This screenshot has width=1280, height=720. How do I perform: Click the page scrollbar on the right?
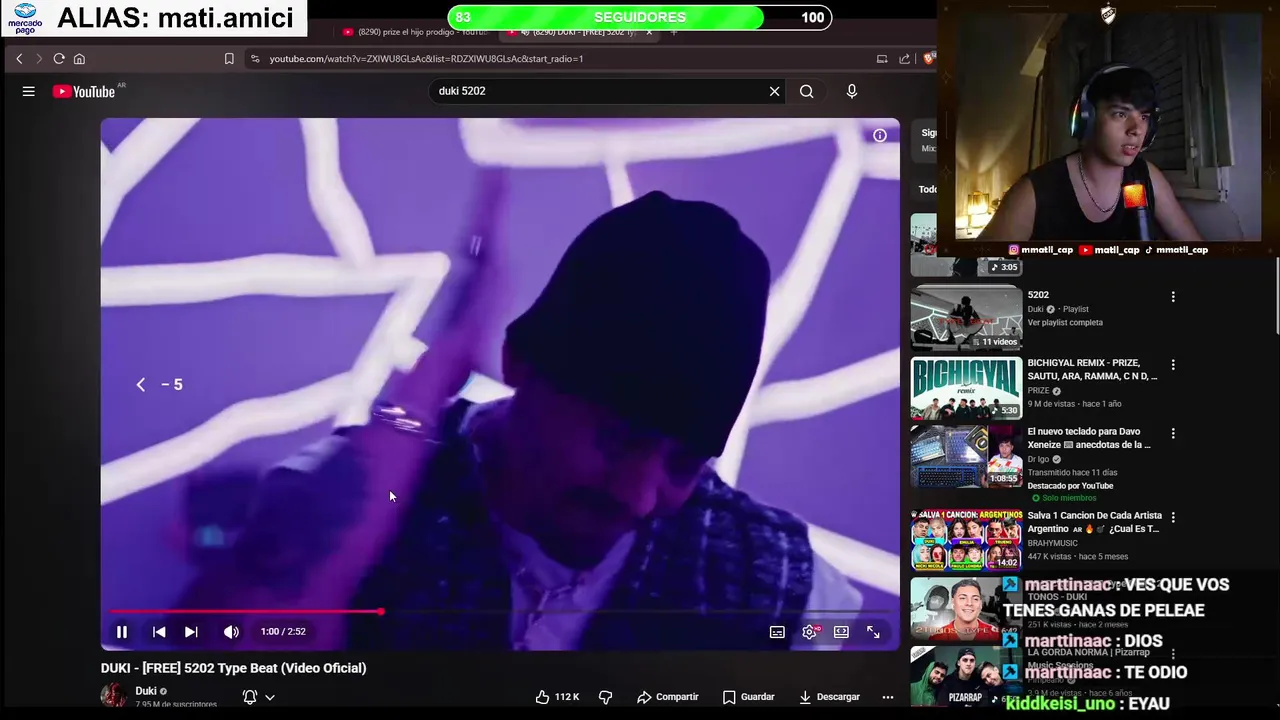click(x=1276, y=296)
